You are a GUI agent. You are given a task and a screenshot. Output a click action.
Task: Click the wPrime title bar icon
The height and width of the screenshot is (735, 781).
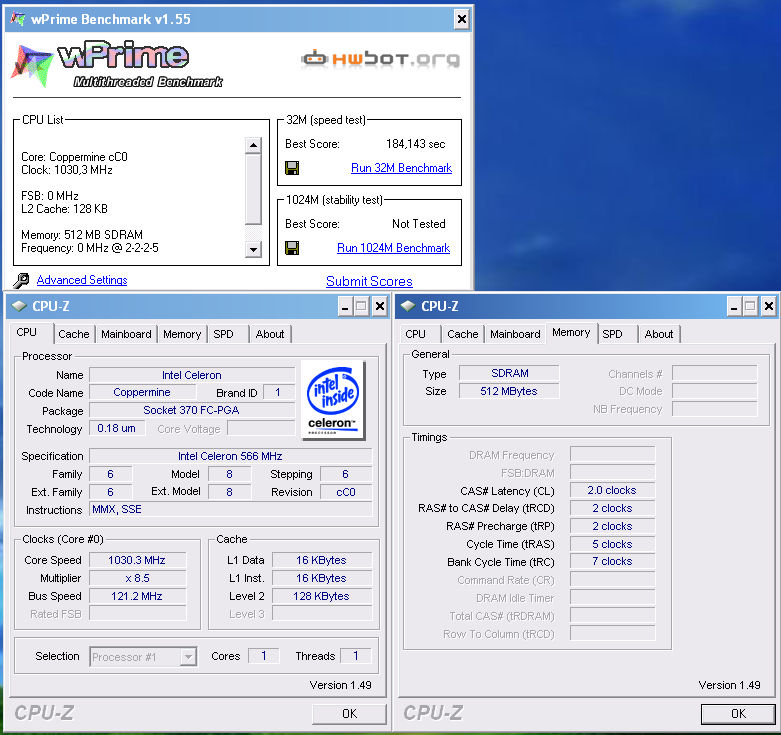pos(18,19)
